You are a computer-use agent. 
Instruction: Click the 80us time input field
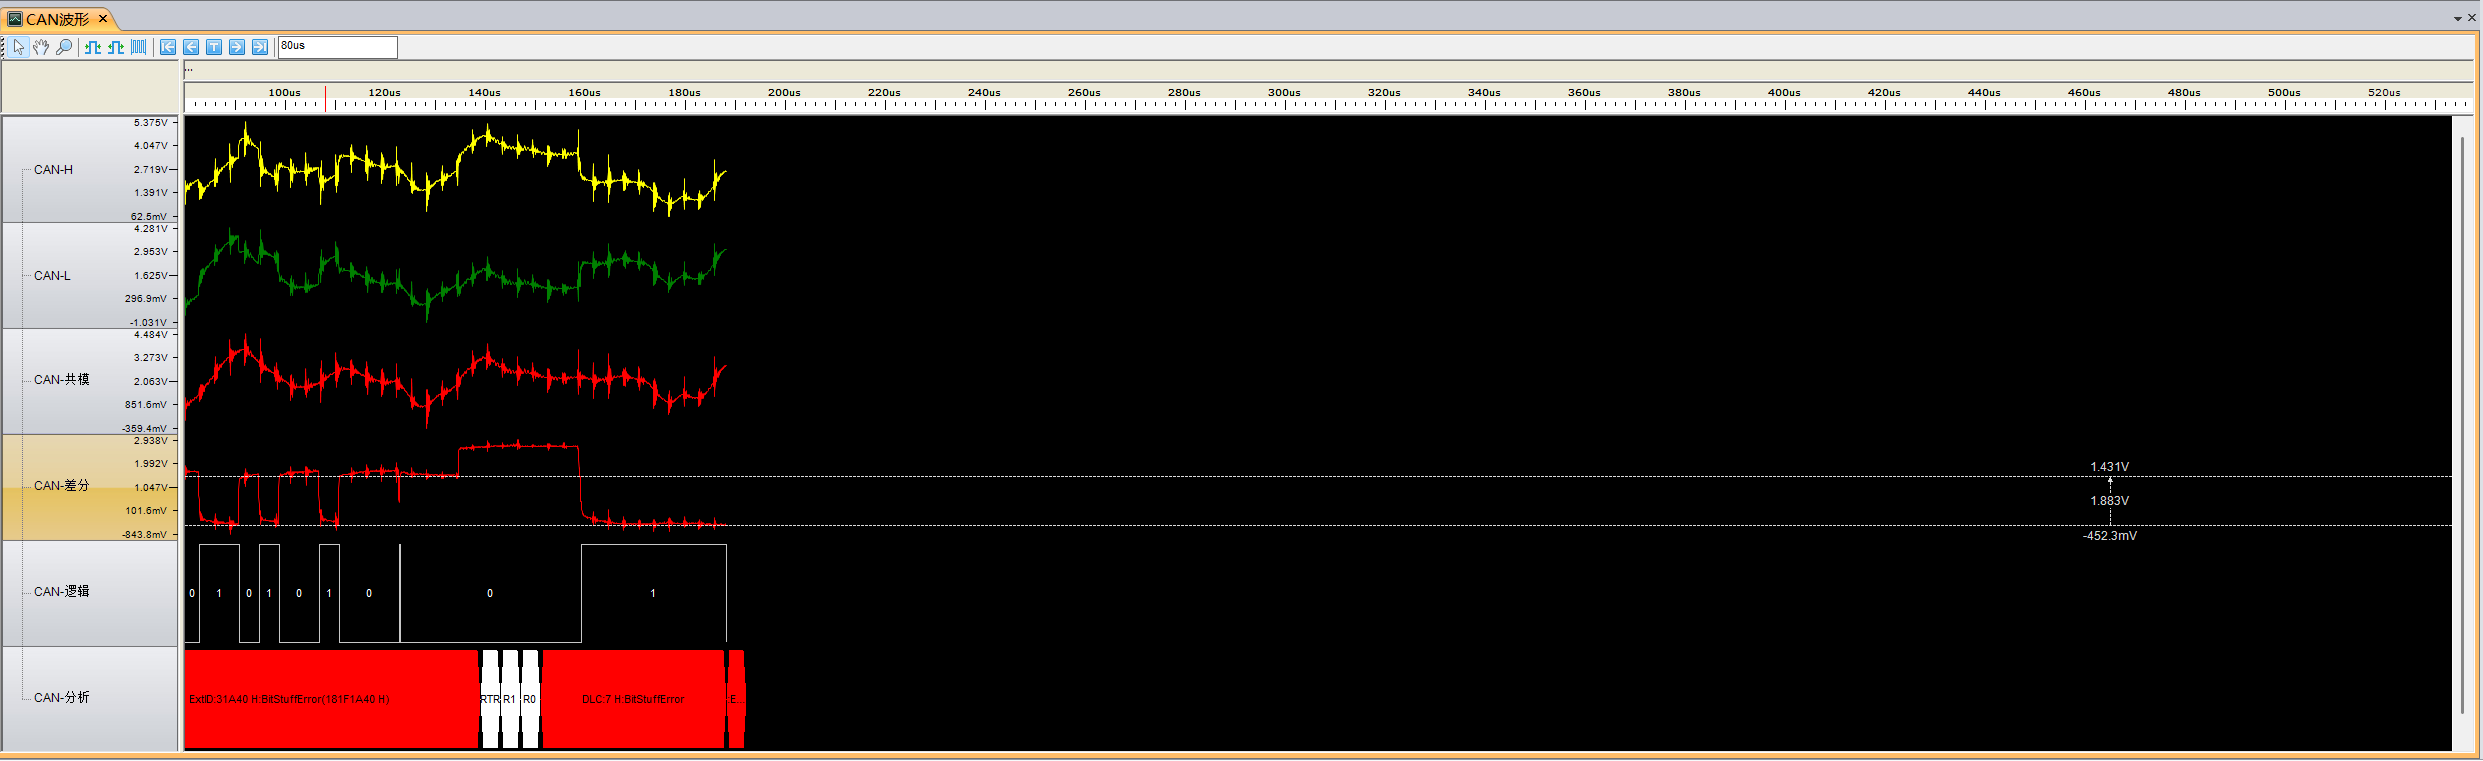[x=338, y=47]
